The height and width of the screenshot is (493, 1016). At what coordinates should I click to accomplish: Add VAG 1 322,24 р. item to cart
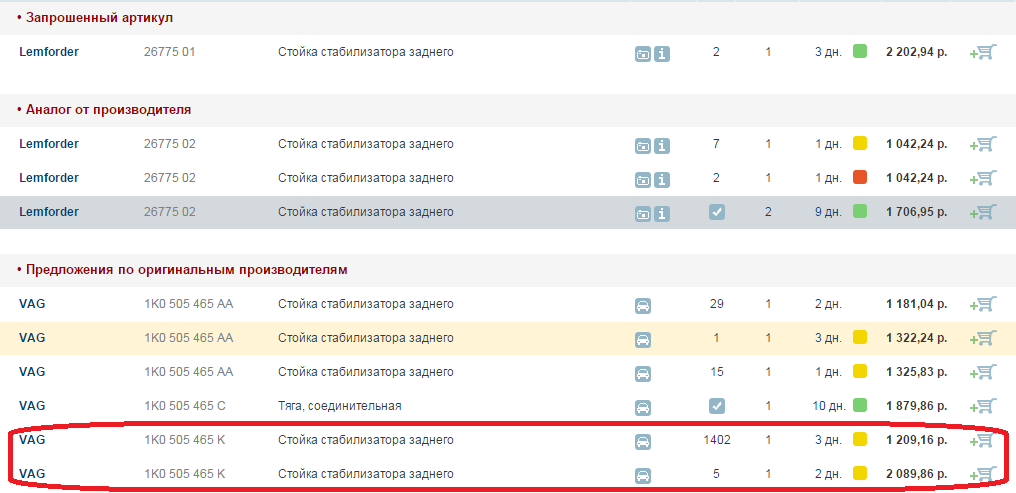pyautogui.click(x=982, y=339)
